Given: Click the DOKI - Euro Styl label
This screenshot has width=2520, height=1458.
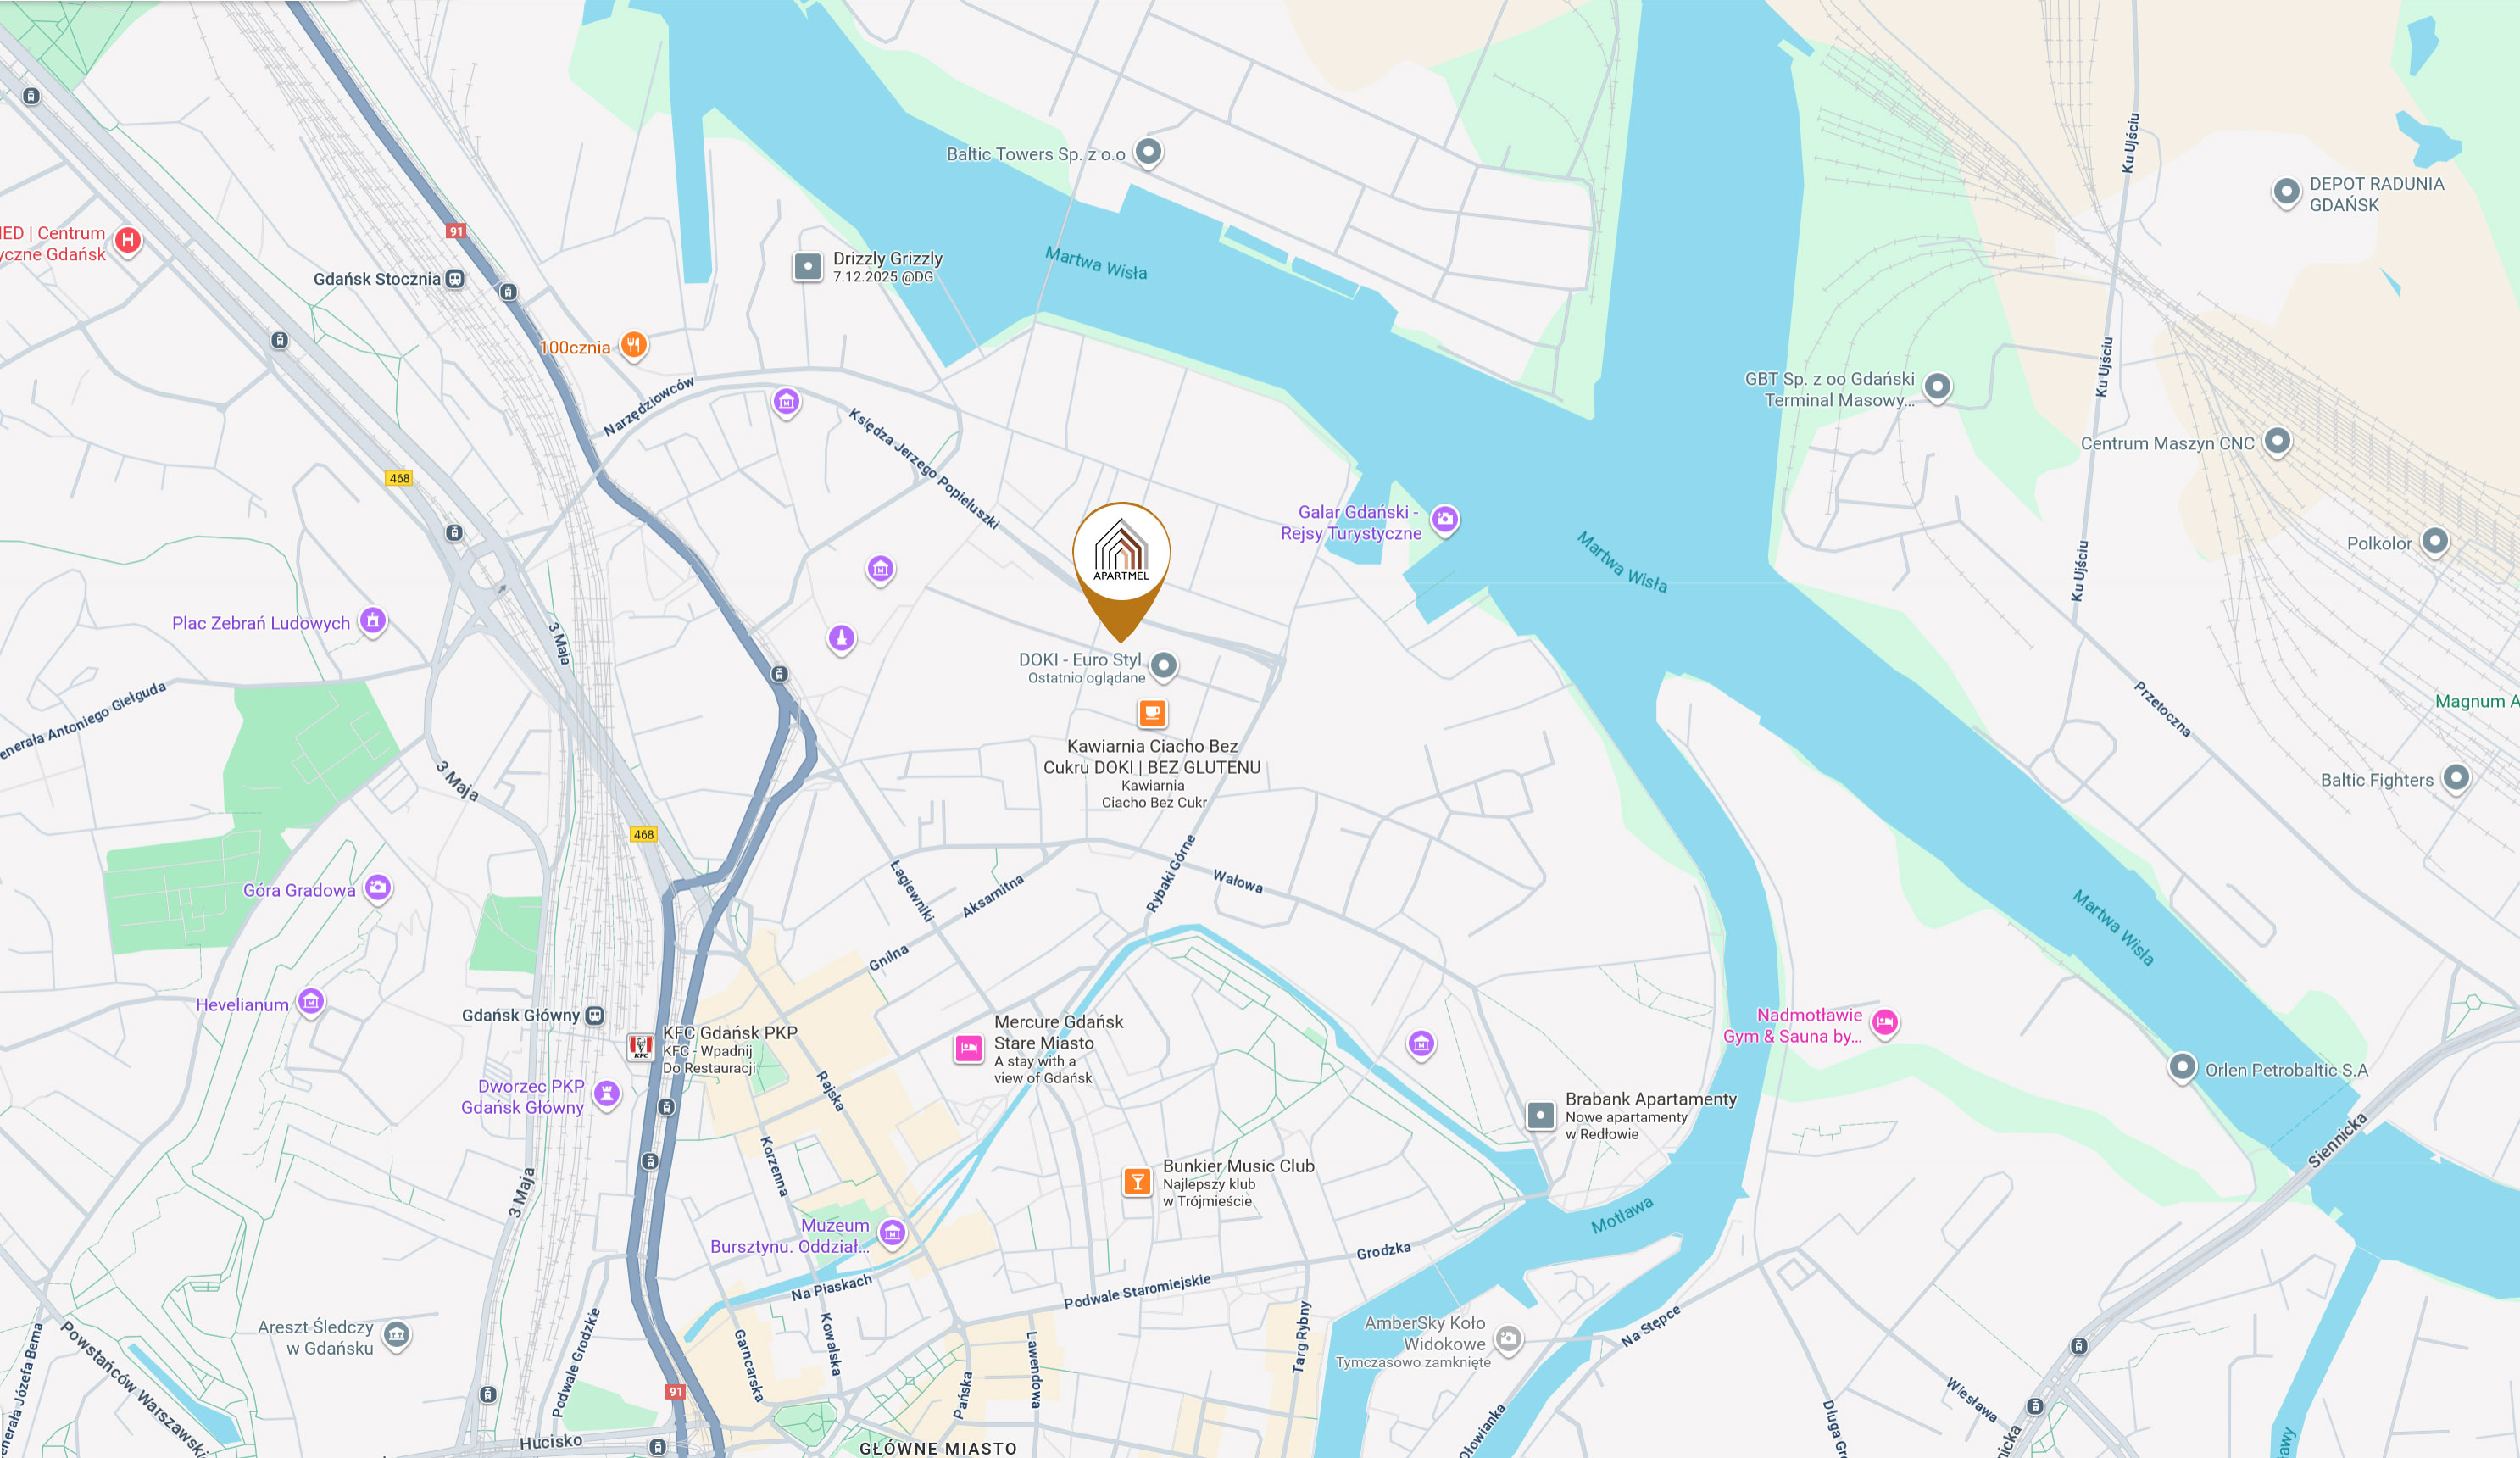Looking at the screenshot, I should tap(1080, 660).
